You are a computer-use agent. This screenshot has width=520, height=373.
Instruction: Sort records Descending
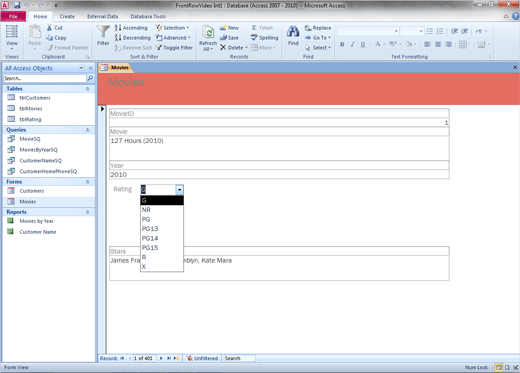[x=132, y=38]
